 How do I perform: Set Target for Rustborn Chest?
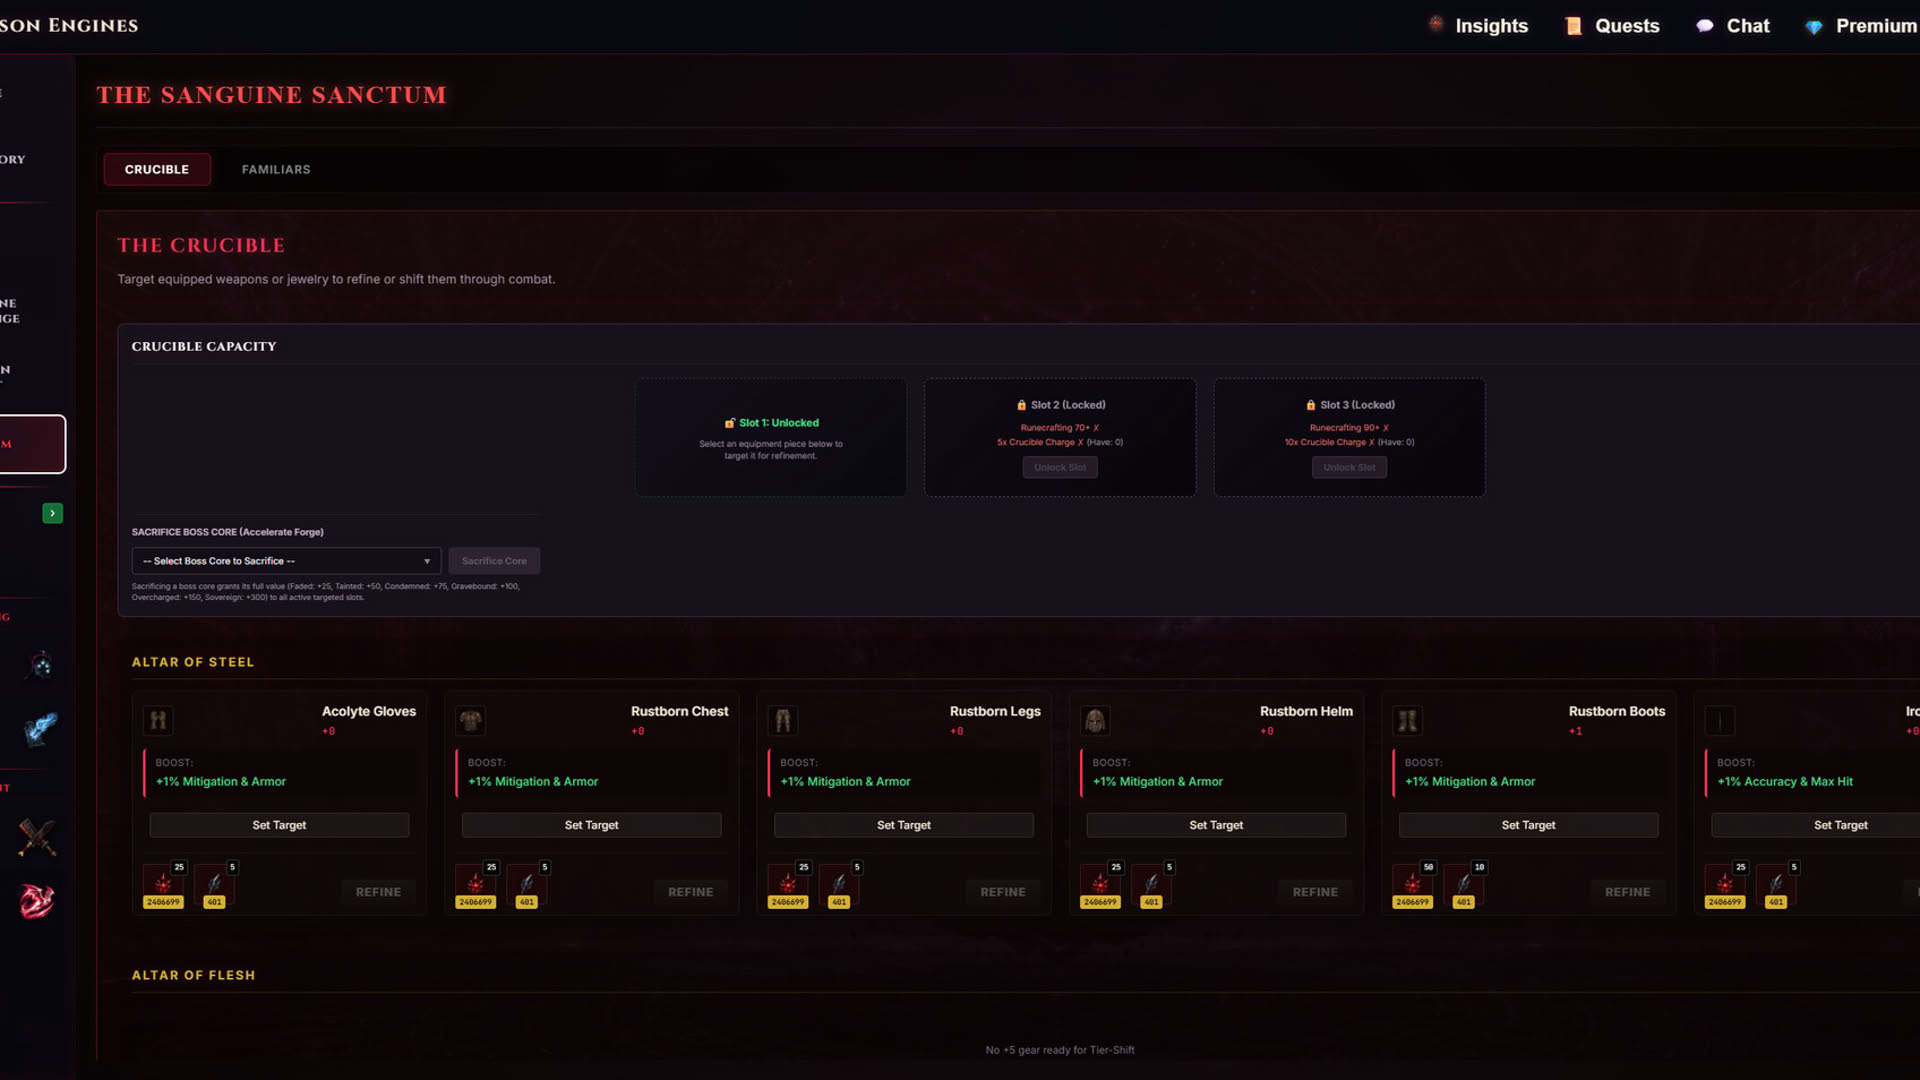591,825
